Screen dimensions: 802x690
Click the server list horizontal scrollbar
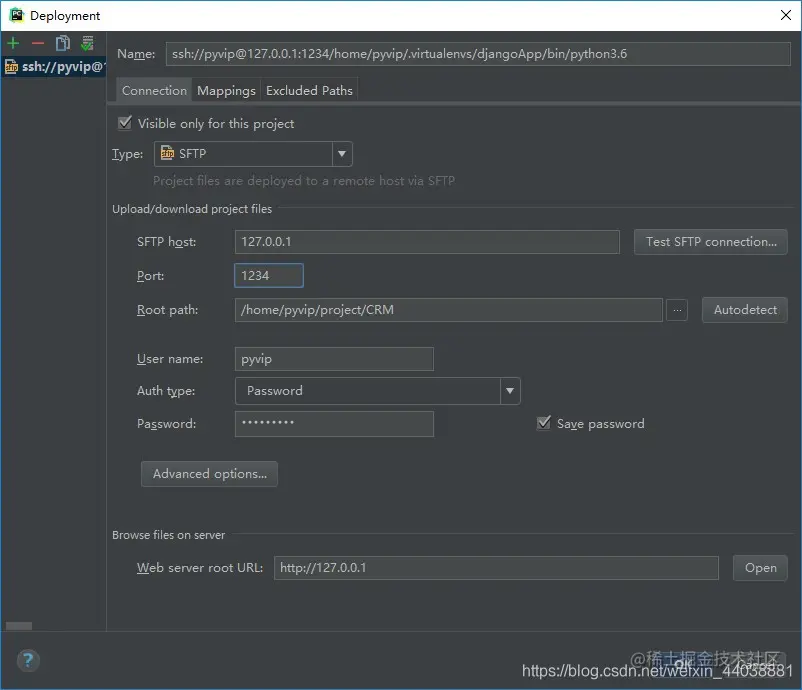(x=19, y=626)
